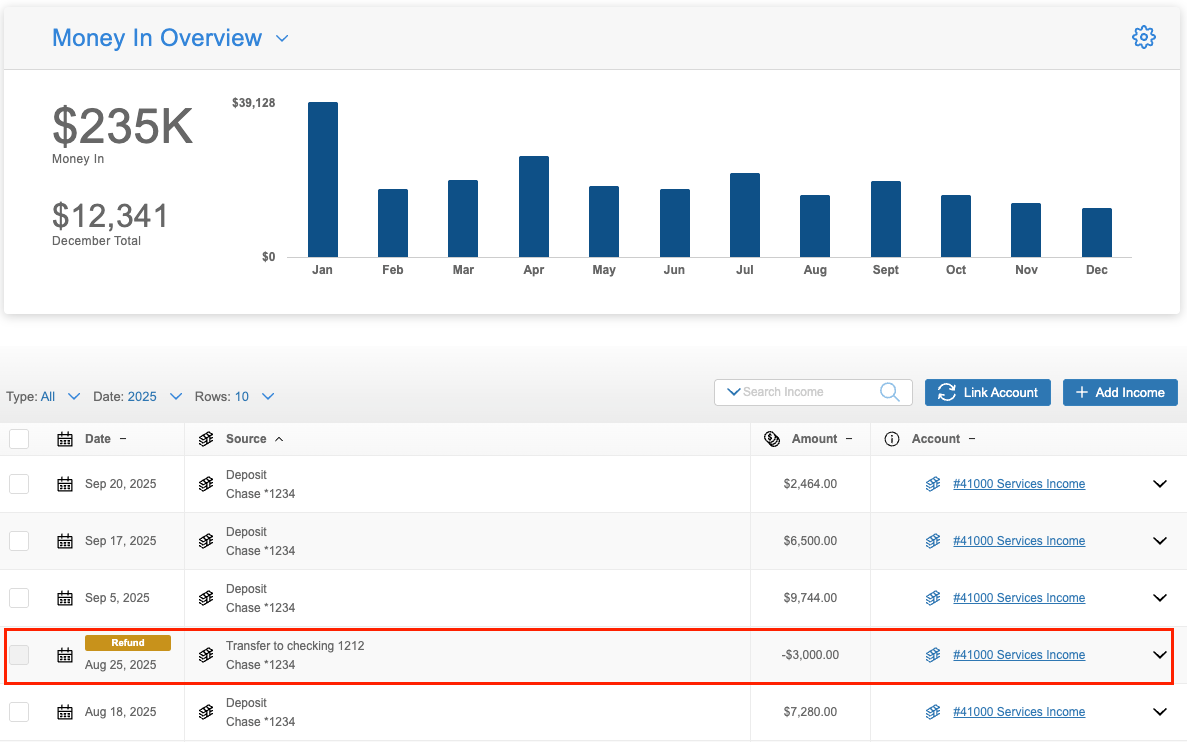Open #41000 Services Income link for Sep 20
Viewport: 1187px width, 742px height.
pyautogui.click(x=1019, y=484)
